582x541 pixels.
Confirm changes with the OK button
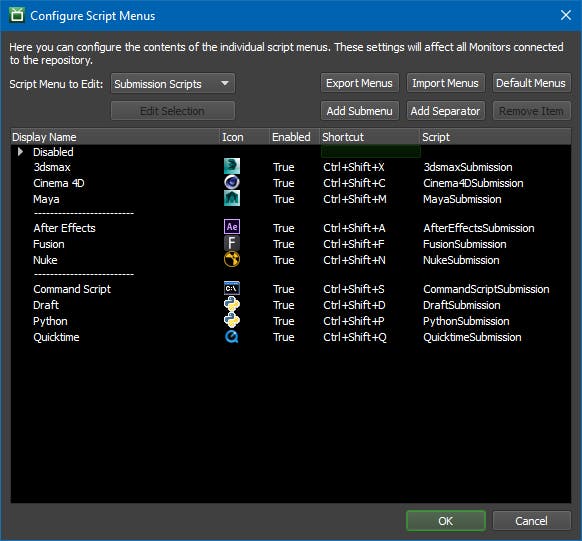pyautogui.click(x=445, y=521)
